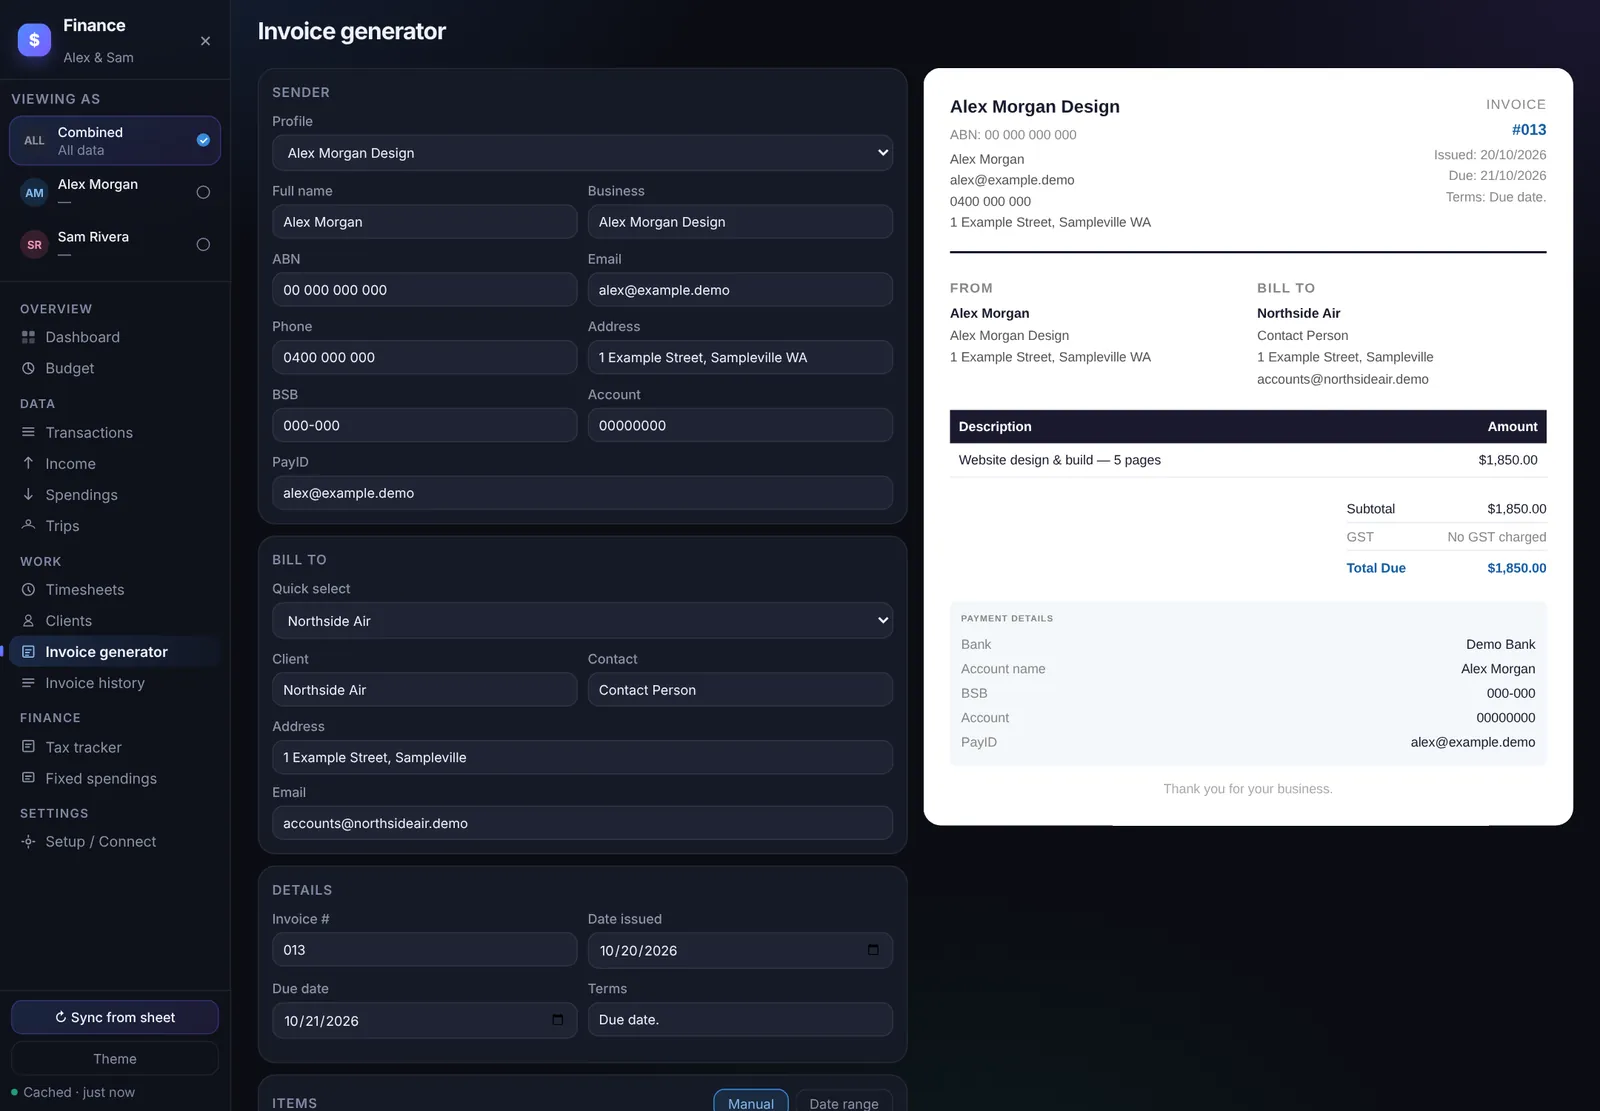Image resolution: width=1600 pixels, height=1111 pixels.
Task: Click 'Demo Bank' in payment details
Action: click(x=1500, y=644)
